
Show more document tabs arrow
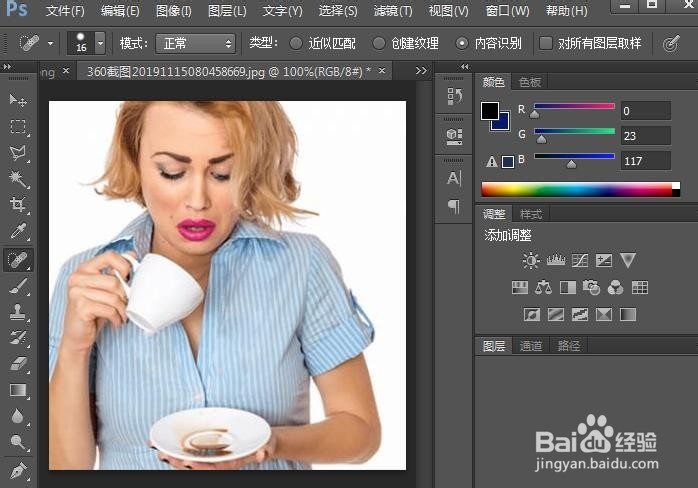[x=421, y=71]
